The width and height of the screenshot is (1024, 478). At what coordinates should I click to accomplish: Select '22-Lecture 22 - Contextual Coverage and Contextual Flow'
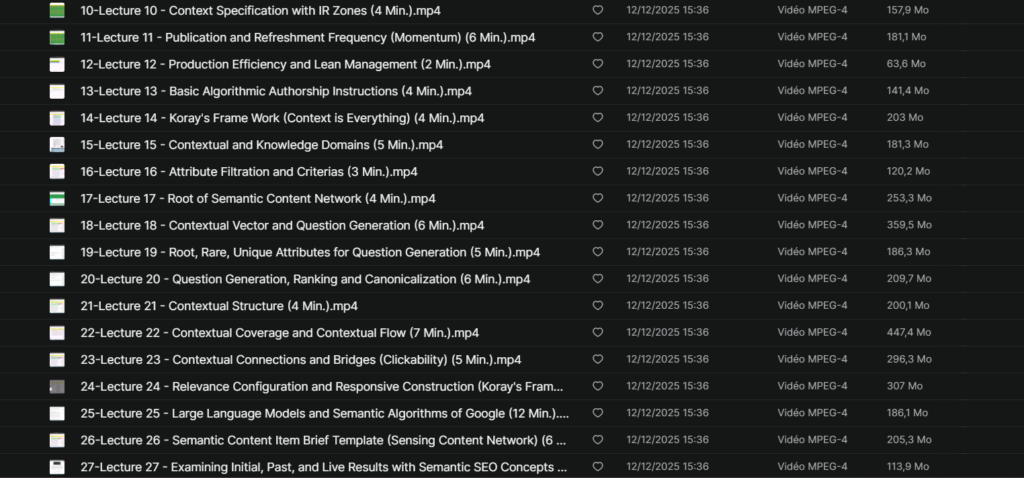(280, 332)
